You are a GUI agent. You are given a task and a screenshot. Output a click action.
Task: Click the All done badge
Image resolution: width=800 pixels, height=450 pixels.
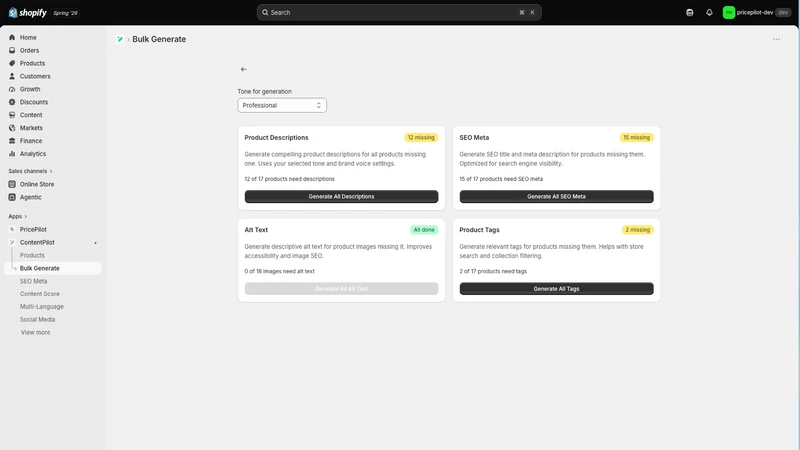pos(424,230)
